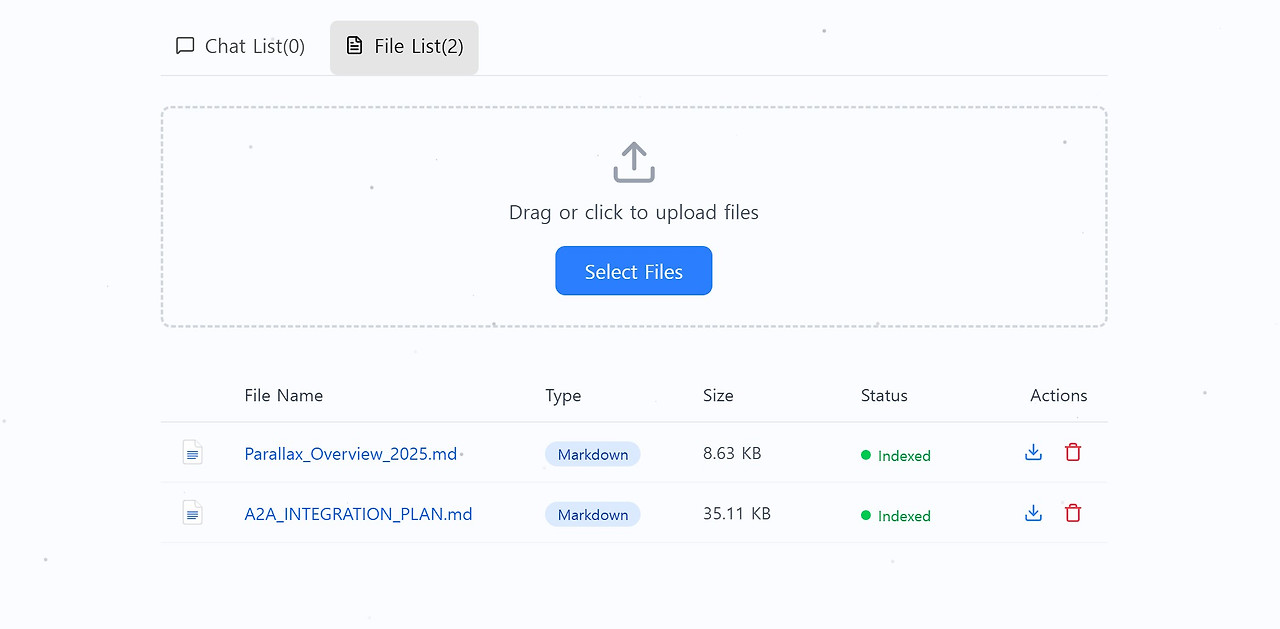Click the Markdown badge for A2A_INTEGRATION_PLAN.md

point(592,514)
